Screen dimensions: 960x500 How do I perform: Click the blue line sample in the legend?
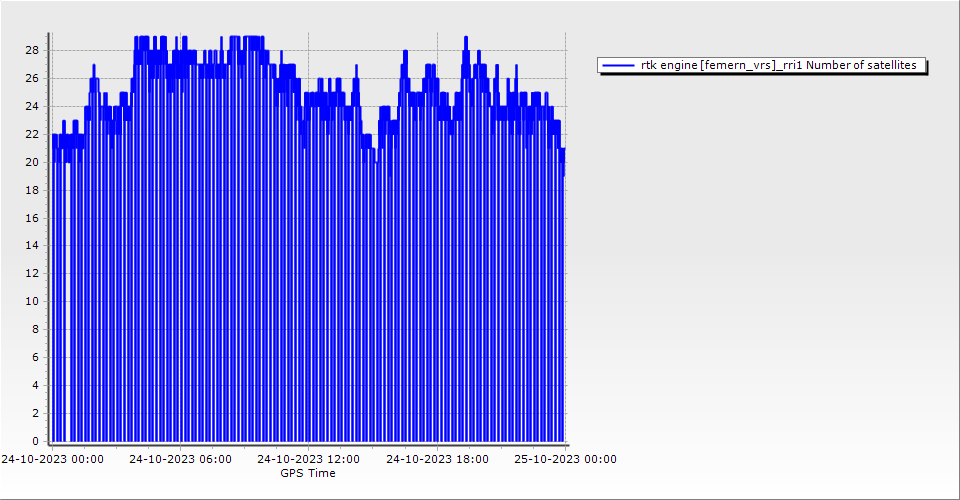(x=619, y=65)
